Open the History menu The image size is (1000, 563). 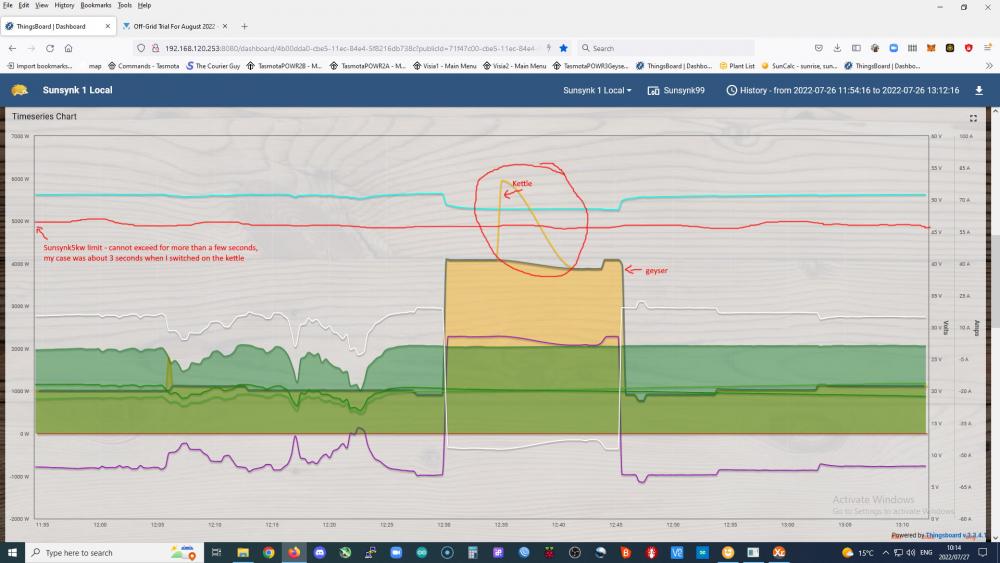[64, 5]
